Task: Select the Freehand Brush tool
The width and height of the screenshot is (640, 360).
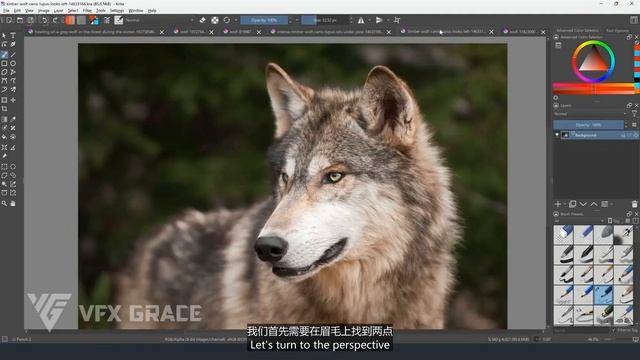Action: 4,55
